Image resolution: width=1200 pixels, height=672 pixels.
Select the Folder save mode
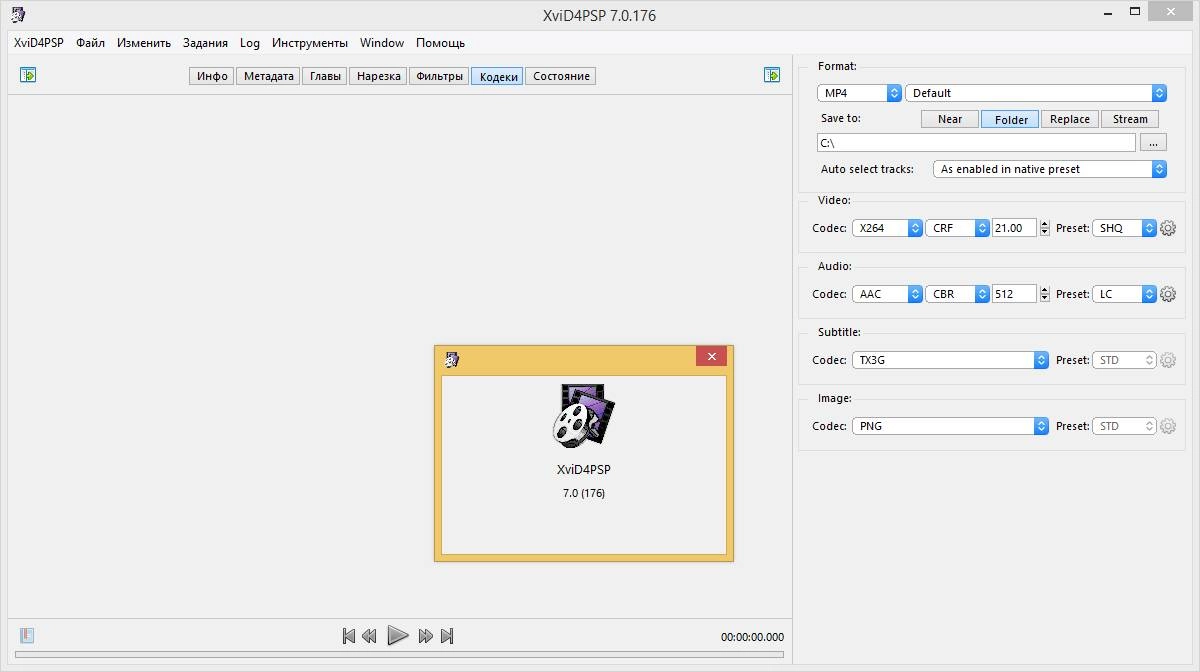coord(1011,119)
